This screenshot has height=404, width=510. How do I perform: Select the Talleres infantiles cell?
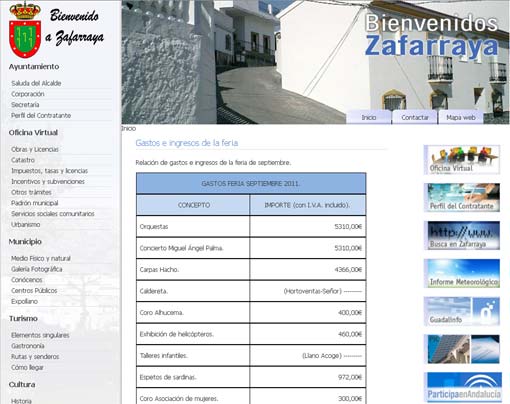(193, 356)
